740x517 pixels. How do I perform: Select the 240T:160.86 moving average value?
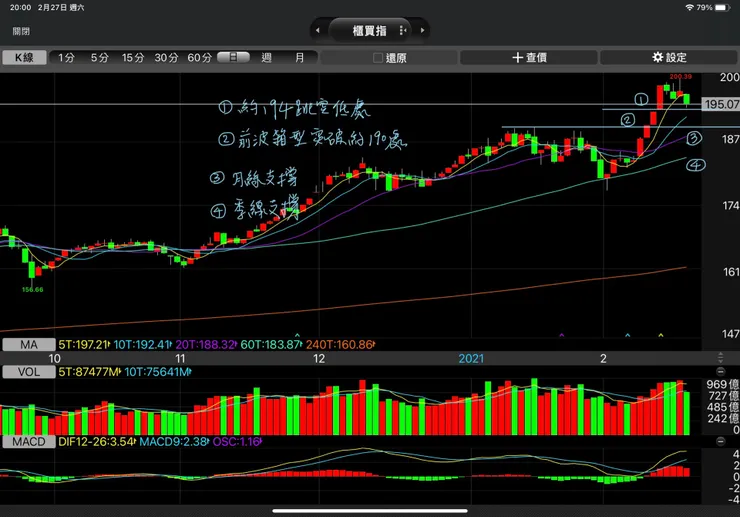(x=340, y=345)
